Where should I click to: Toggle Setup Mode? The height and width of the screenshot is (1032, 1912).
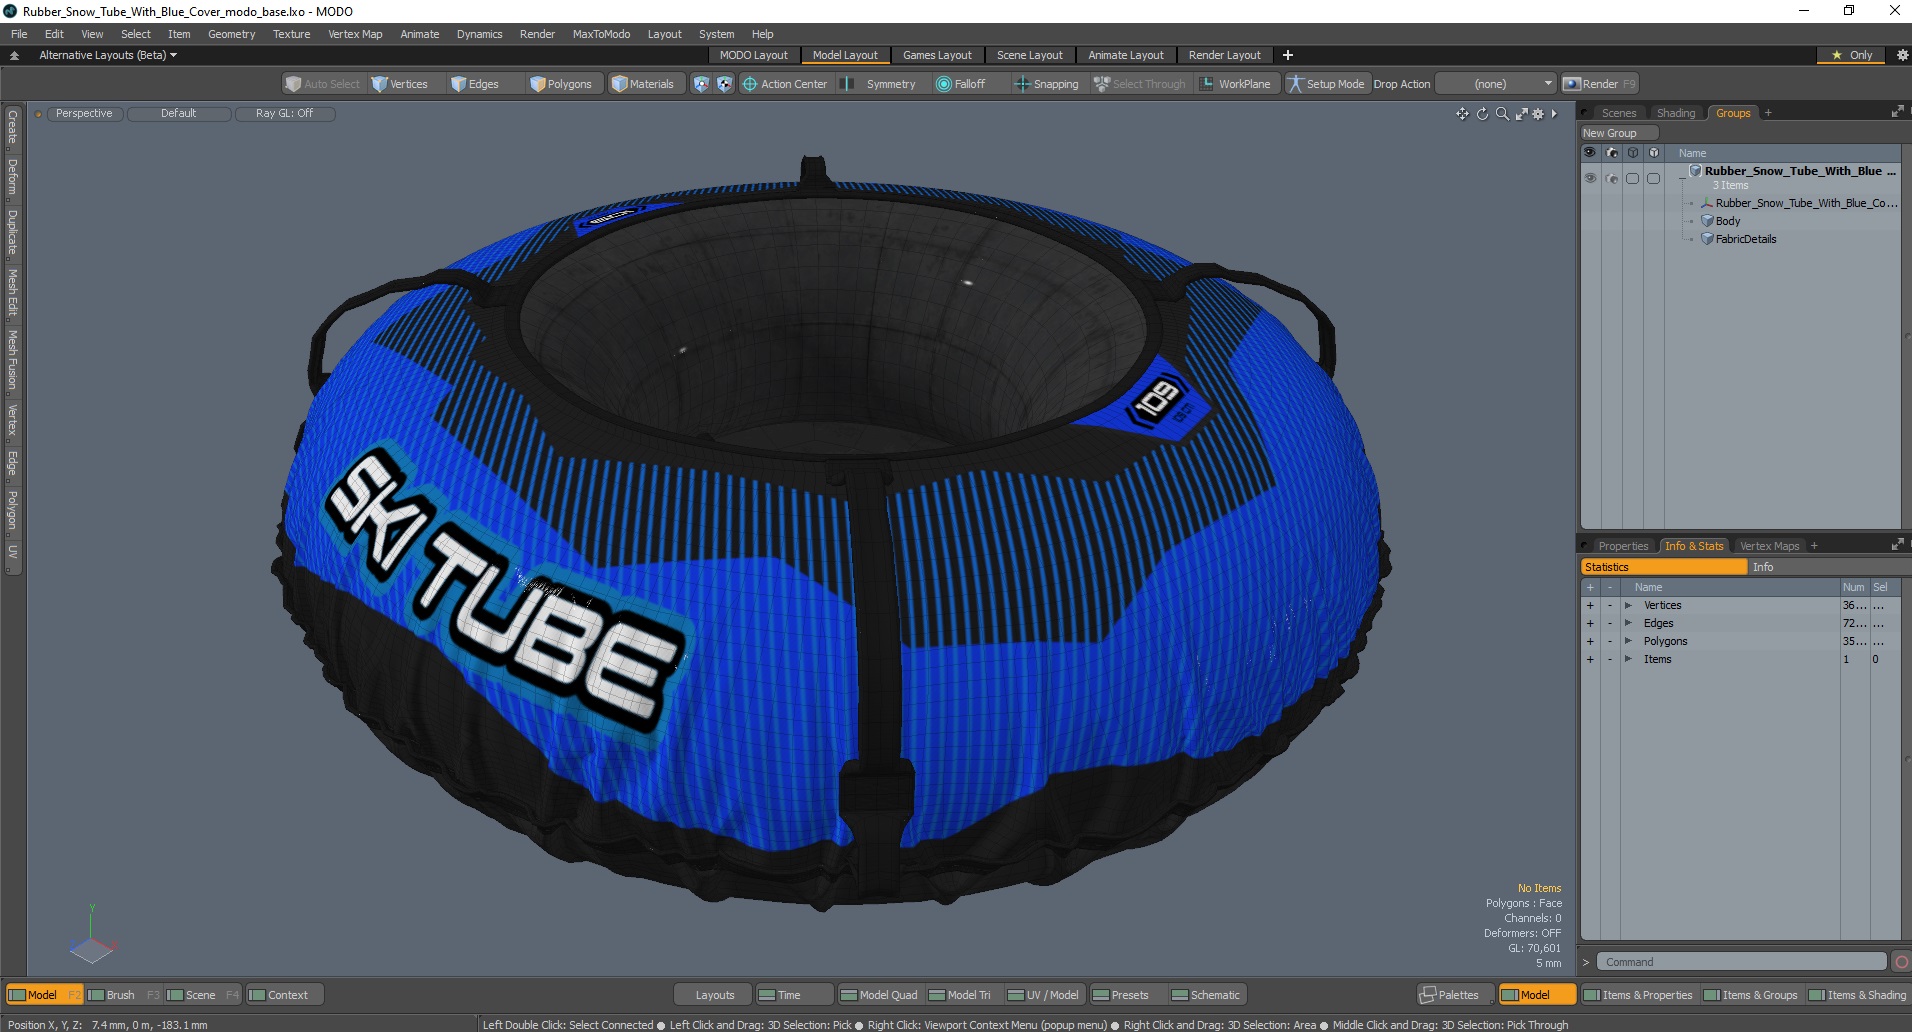(1326, 84)
